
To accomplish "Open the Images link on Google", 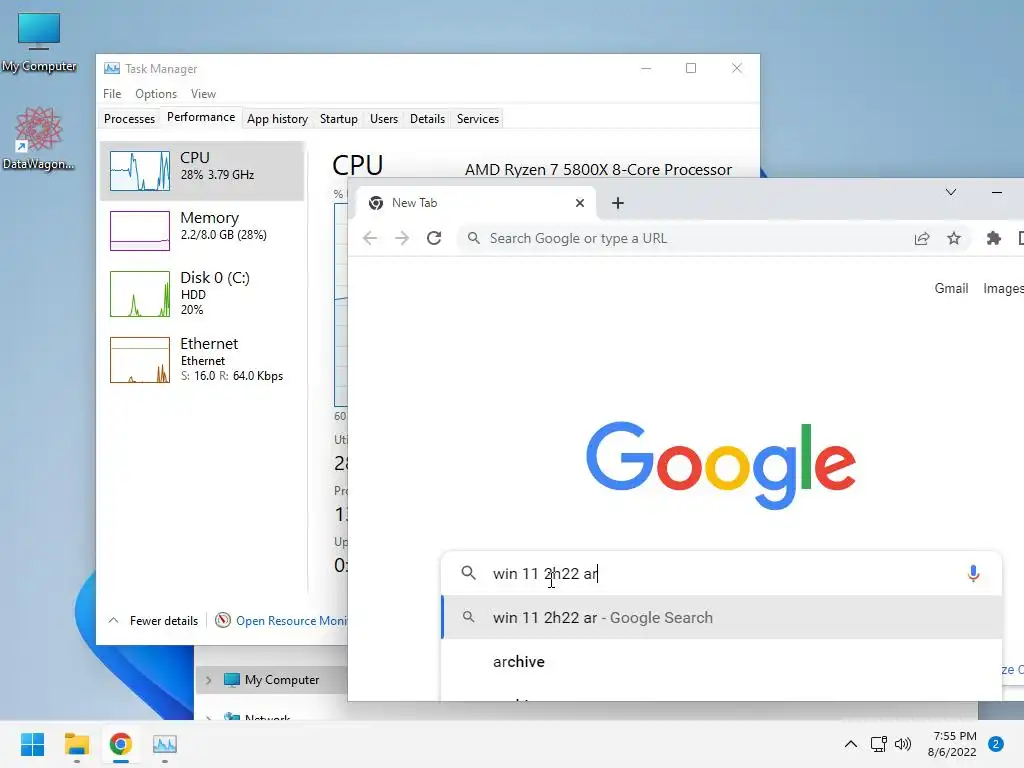I will click(1003, 288).
